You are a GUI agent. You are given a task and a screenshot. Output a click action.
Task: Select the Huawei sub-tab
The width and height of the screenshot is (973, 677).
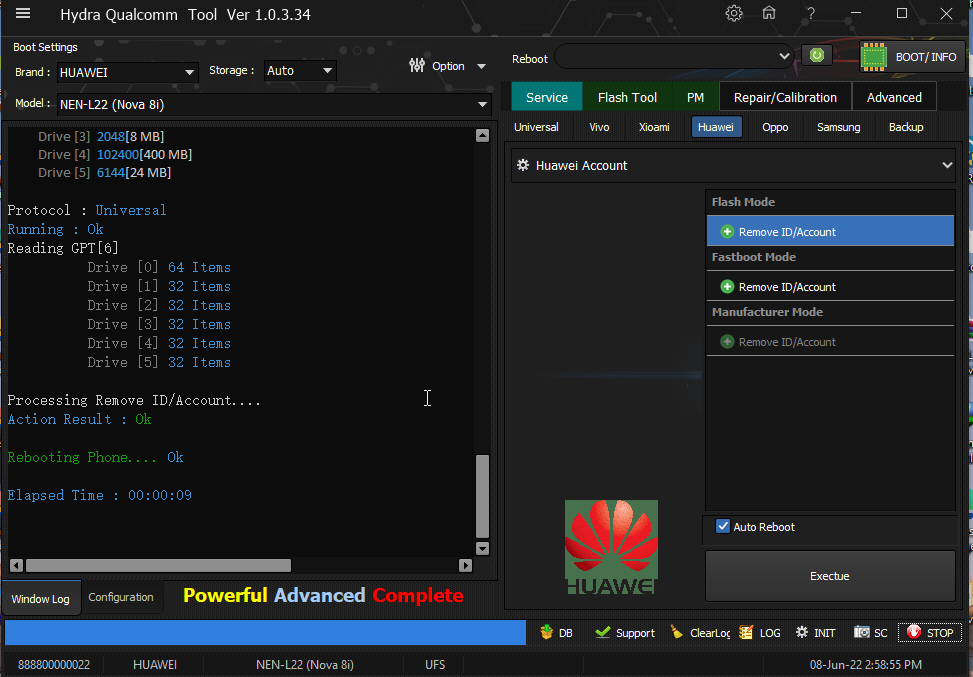(x=715, y=127)
